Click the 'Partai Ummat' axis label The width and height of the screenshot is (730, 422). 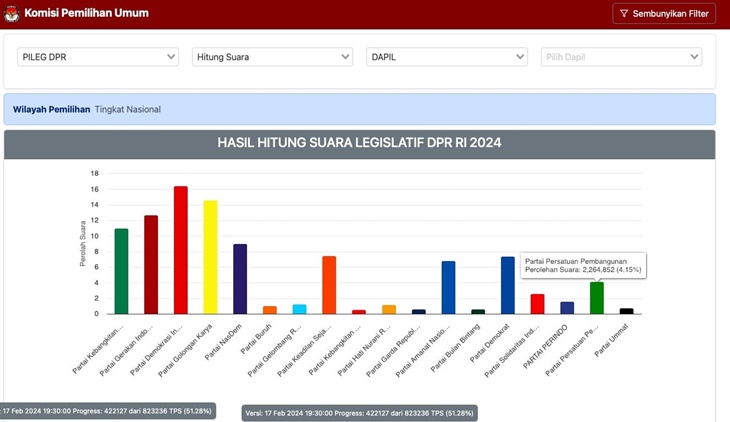point(612,340)
